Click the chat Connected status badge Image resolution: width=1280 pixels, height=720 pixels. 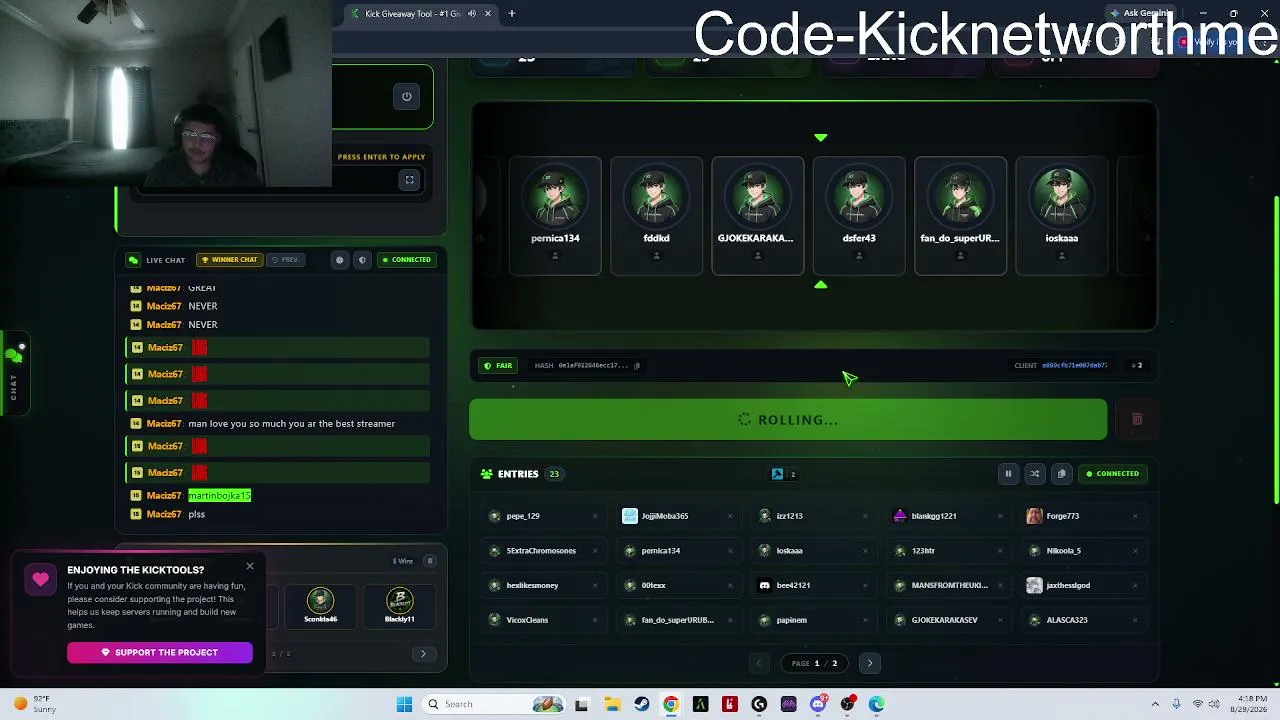tap(406, 260)
